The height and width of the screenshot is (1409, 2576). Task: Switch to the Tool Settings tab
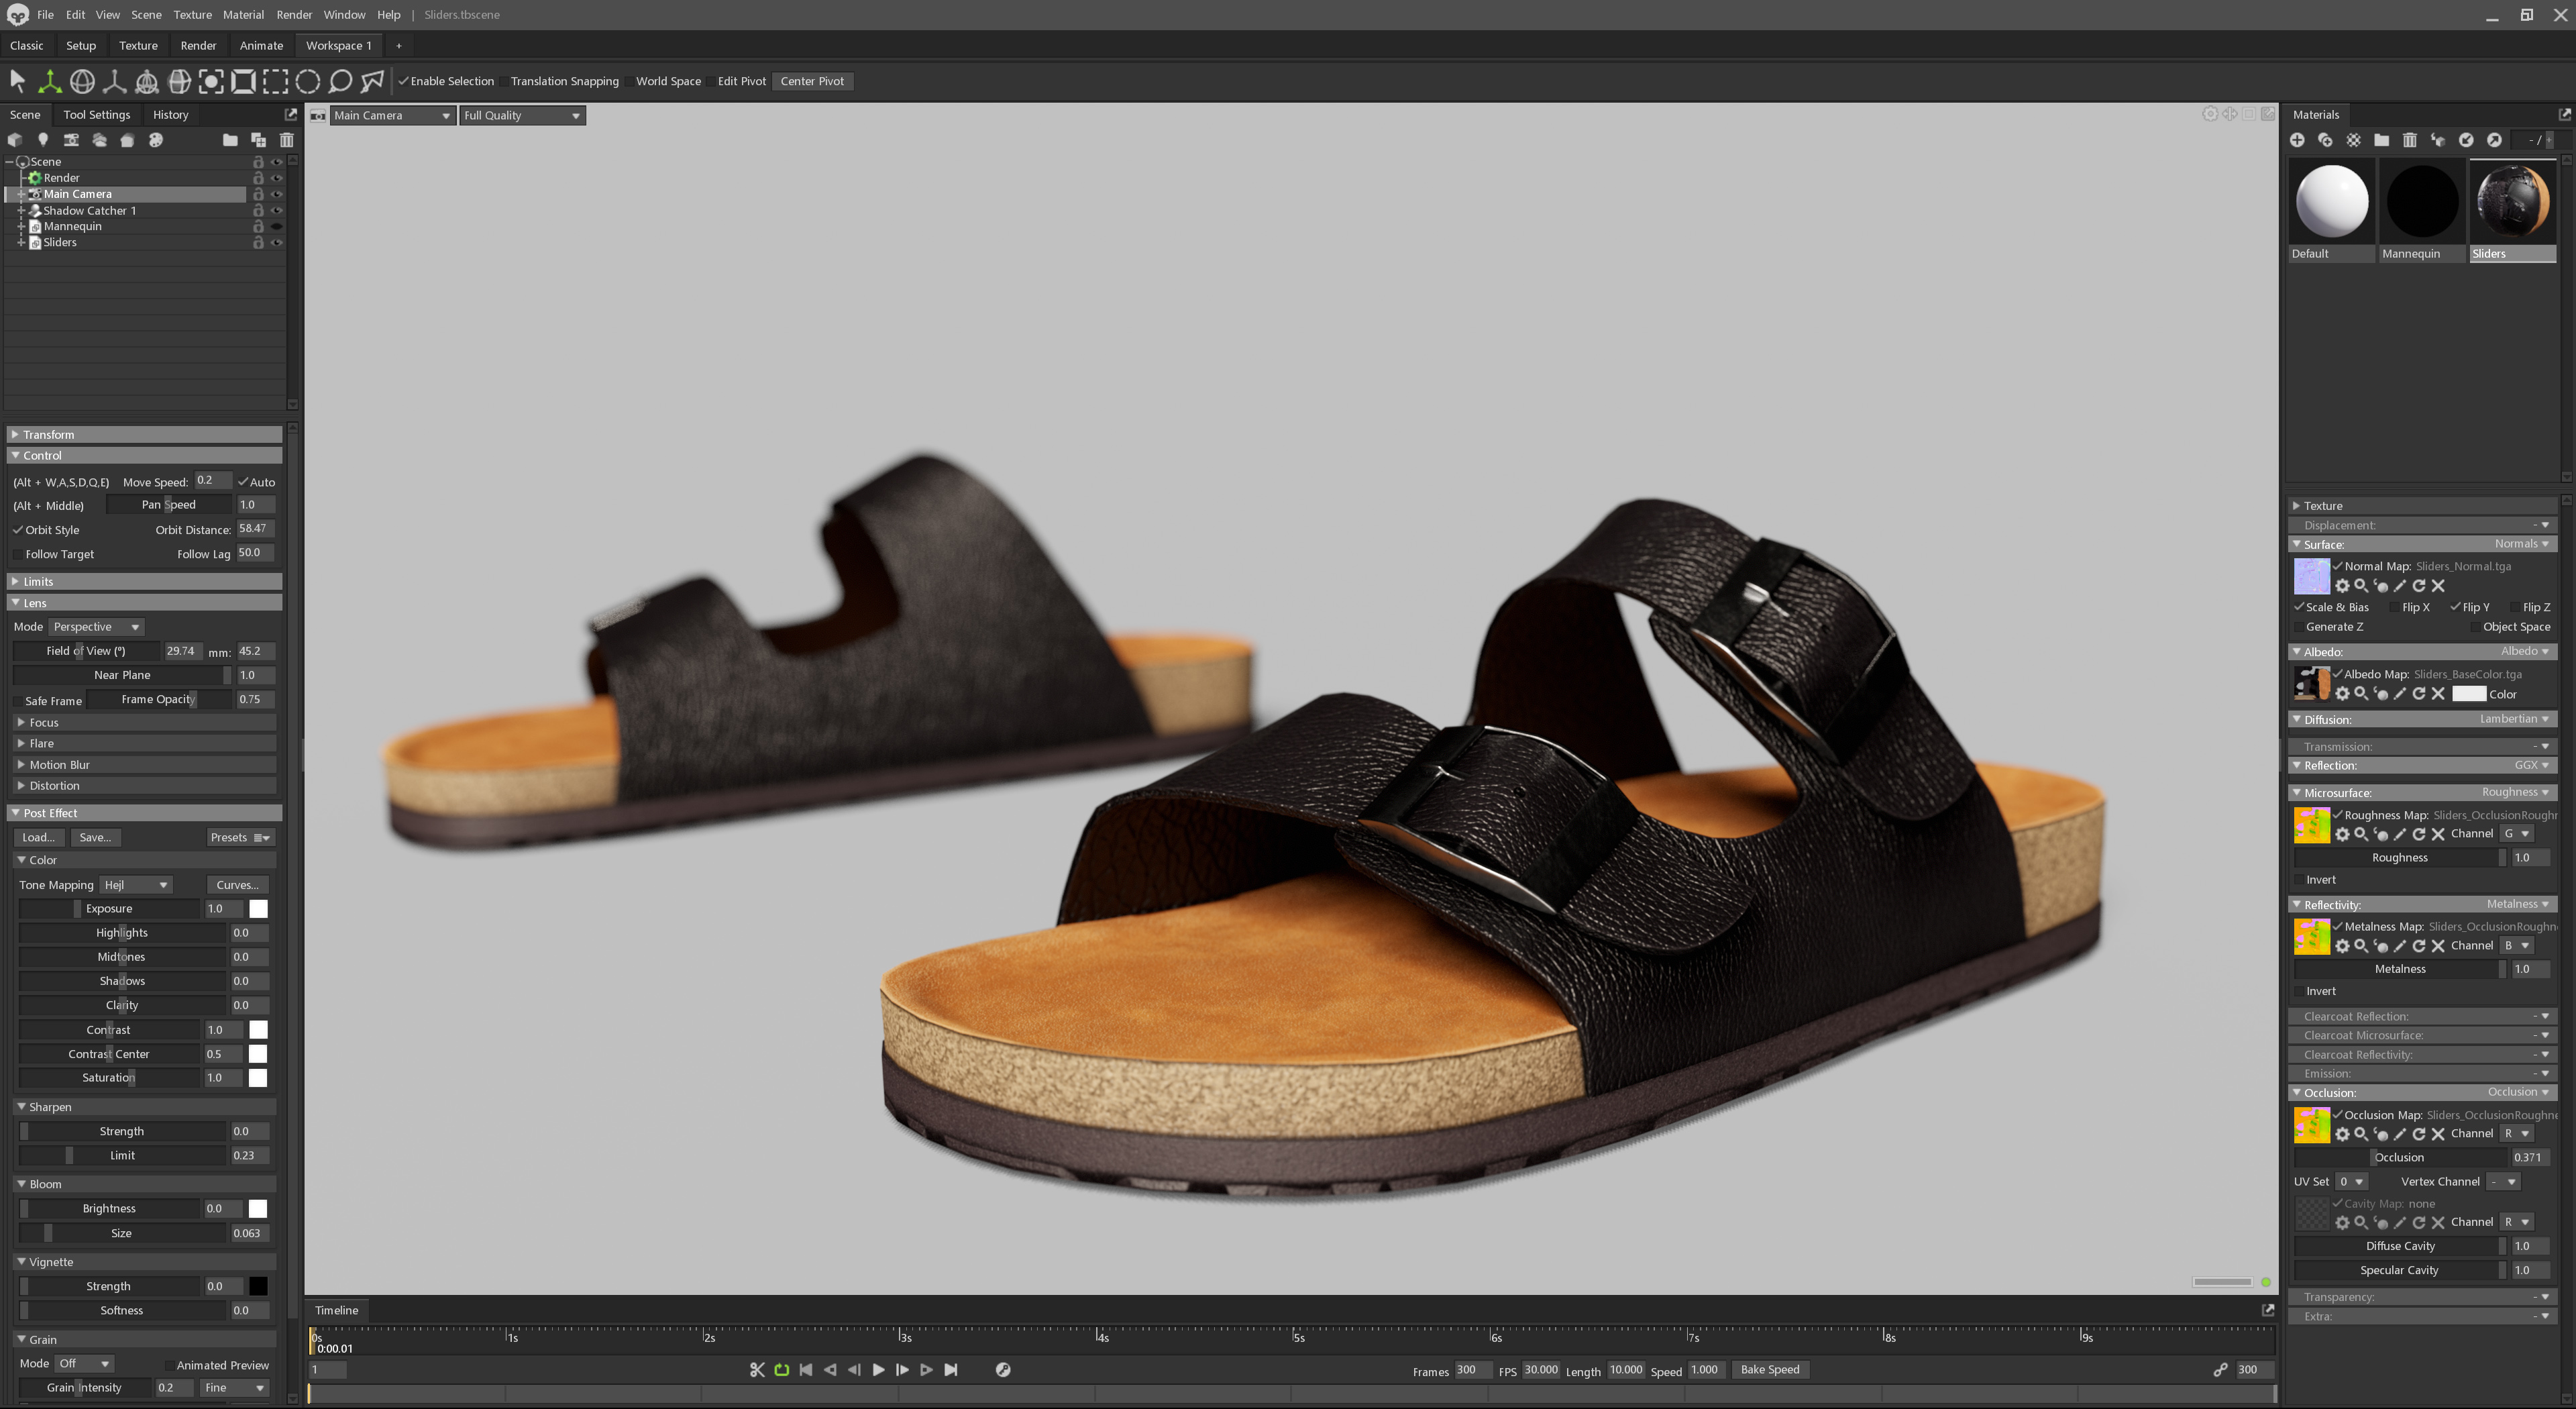tap(96, 114)
